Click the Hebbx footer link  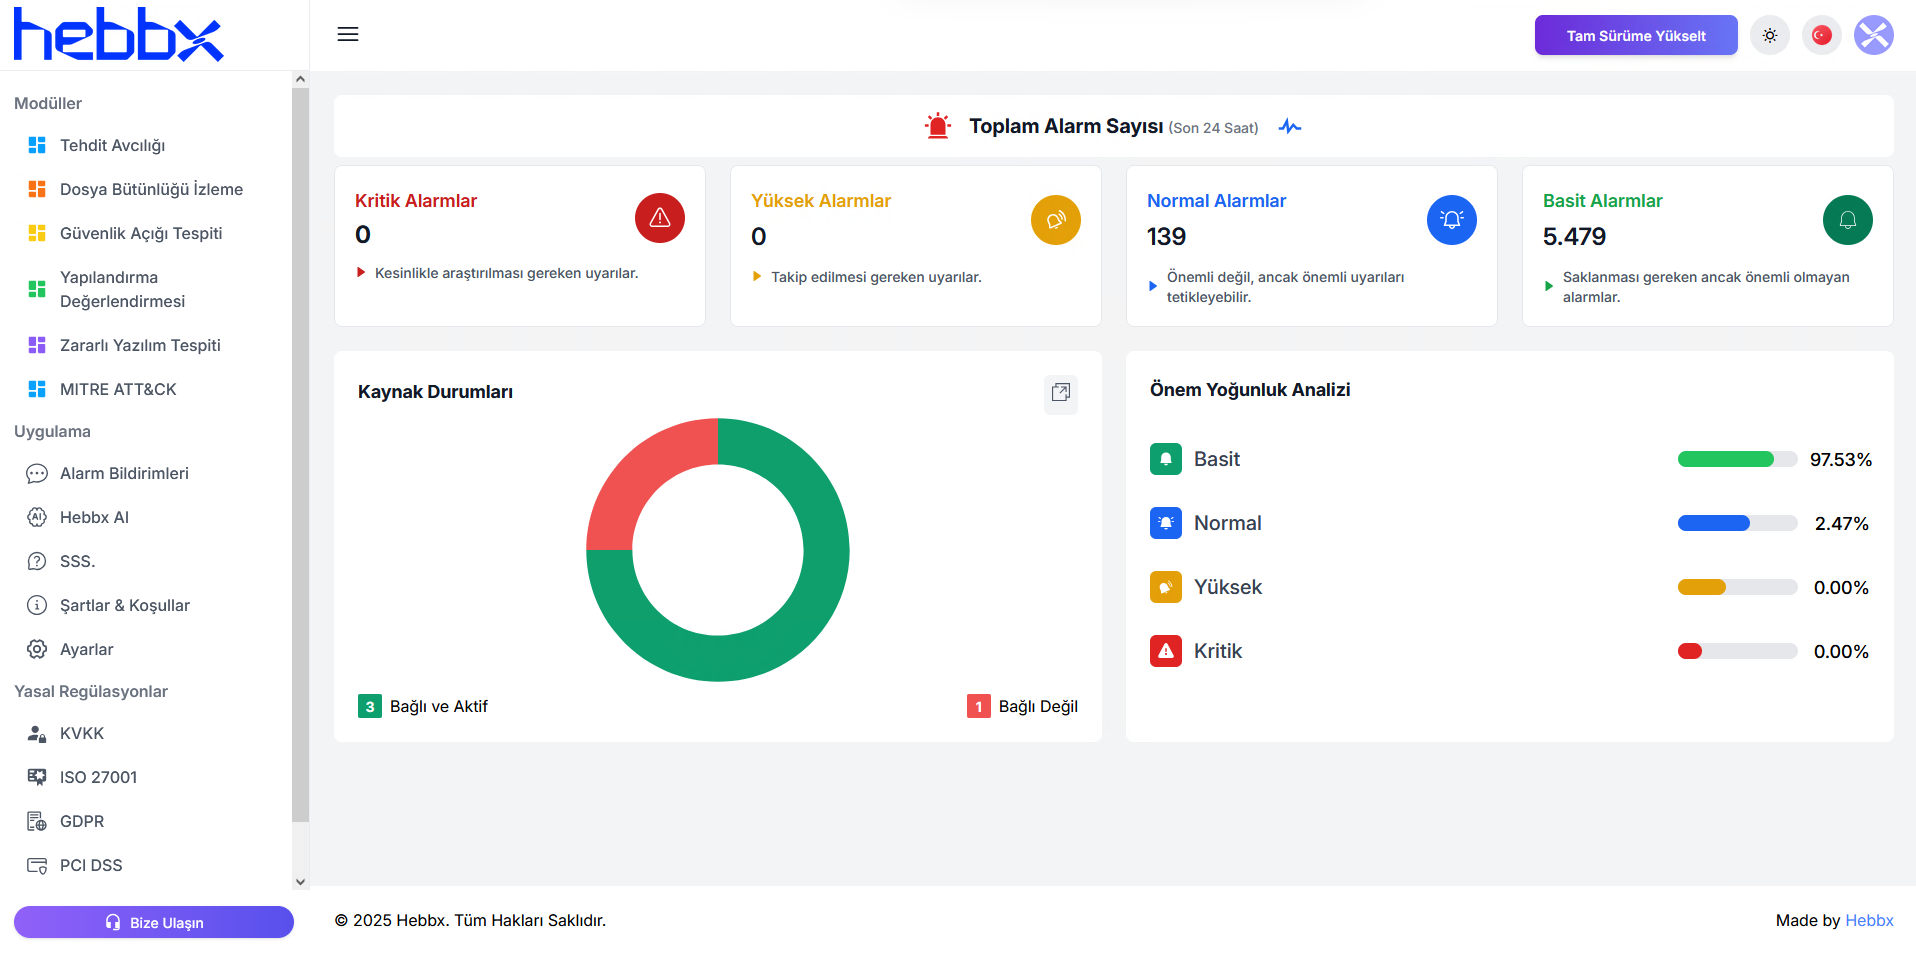pos(1868,920)
